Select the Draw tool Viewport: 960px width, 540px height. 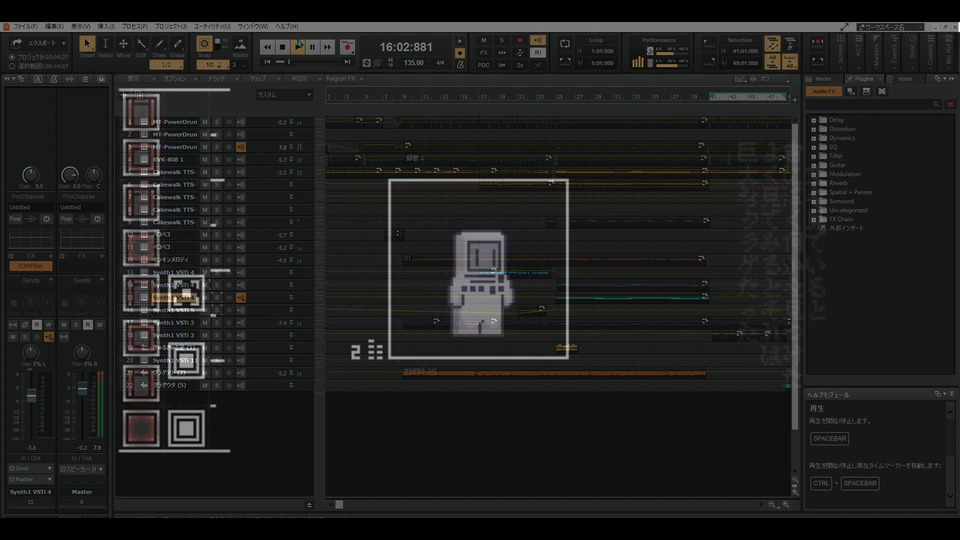(159, 44)
